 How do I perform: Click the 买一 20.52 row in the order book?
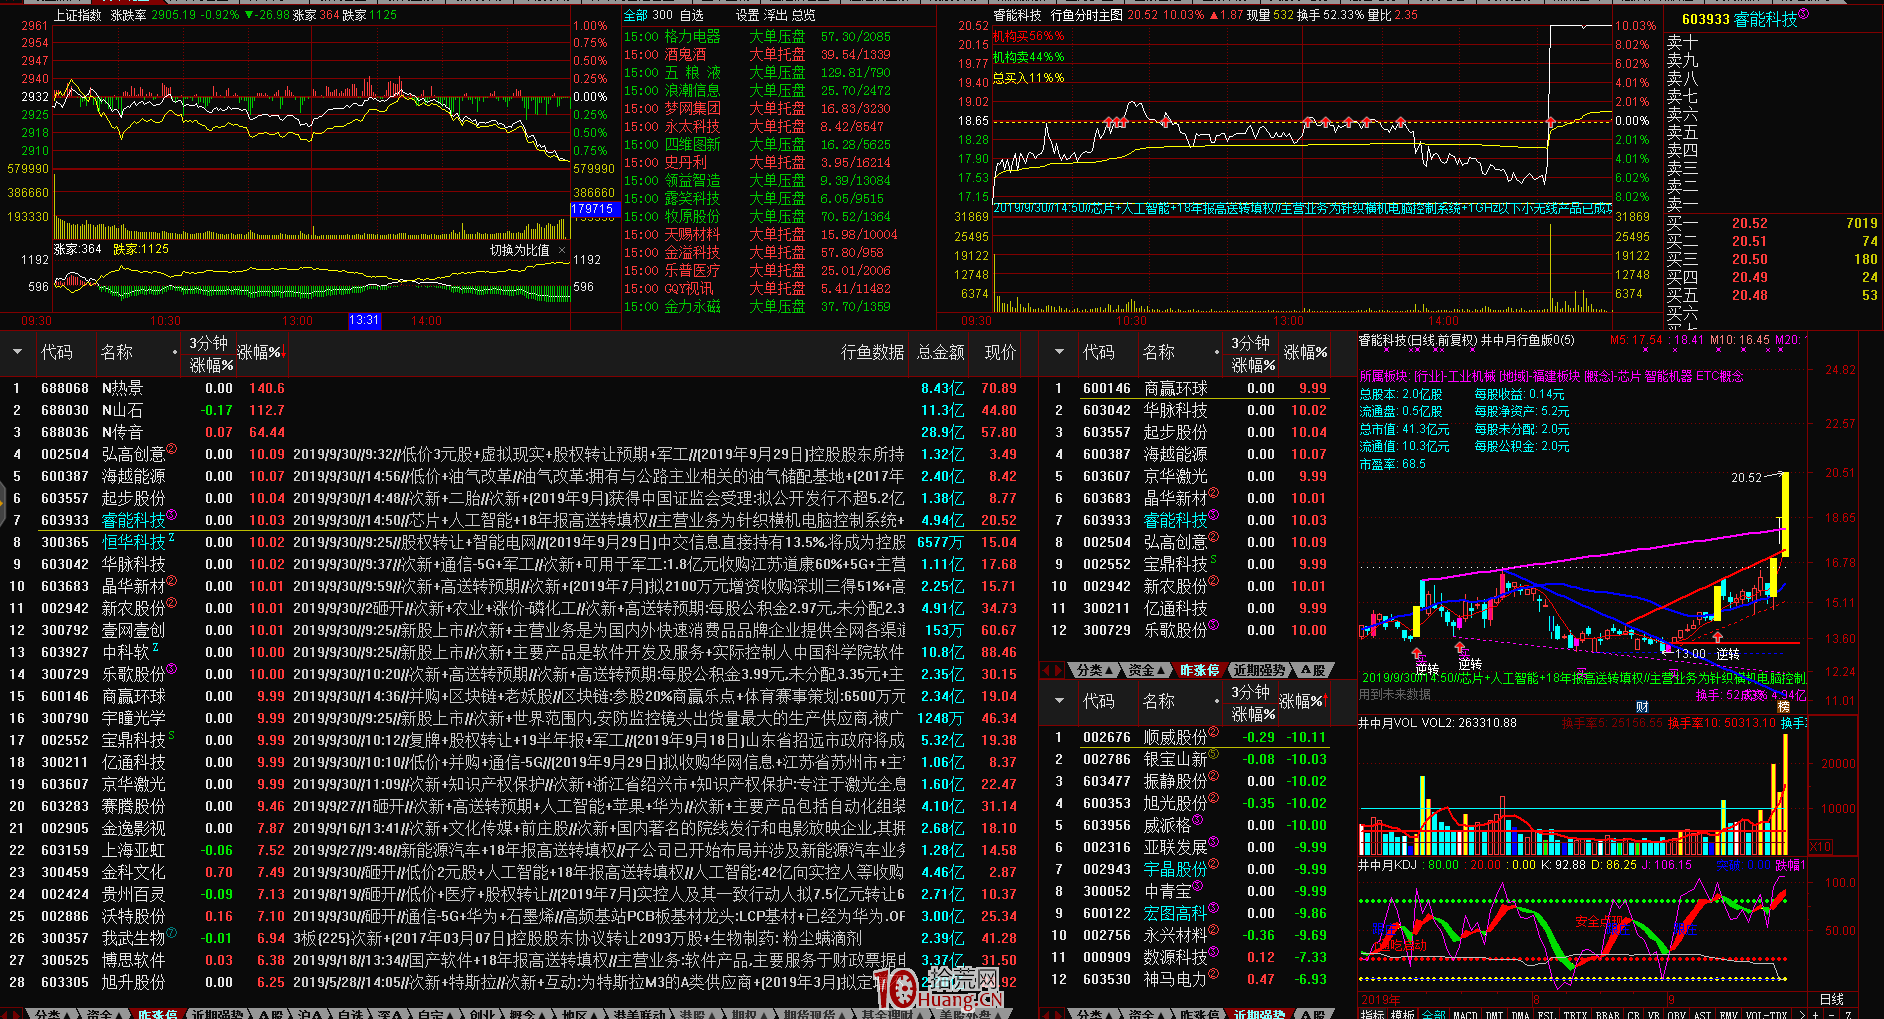(1772, 224)
